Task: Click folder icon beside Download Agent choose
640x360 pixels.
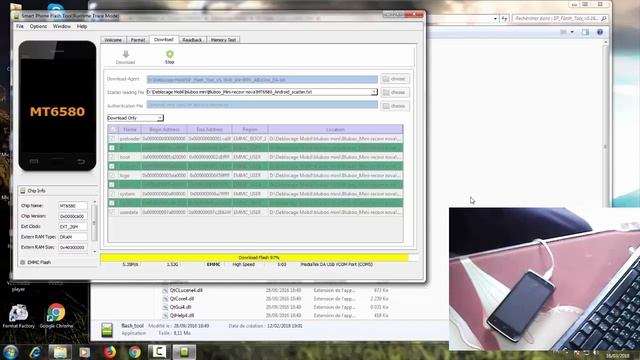Action: pyautogui.click(x=386, y=79)
